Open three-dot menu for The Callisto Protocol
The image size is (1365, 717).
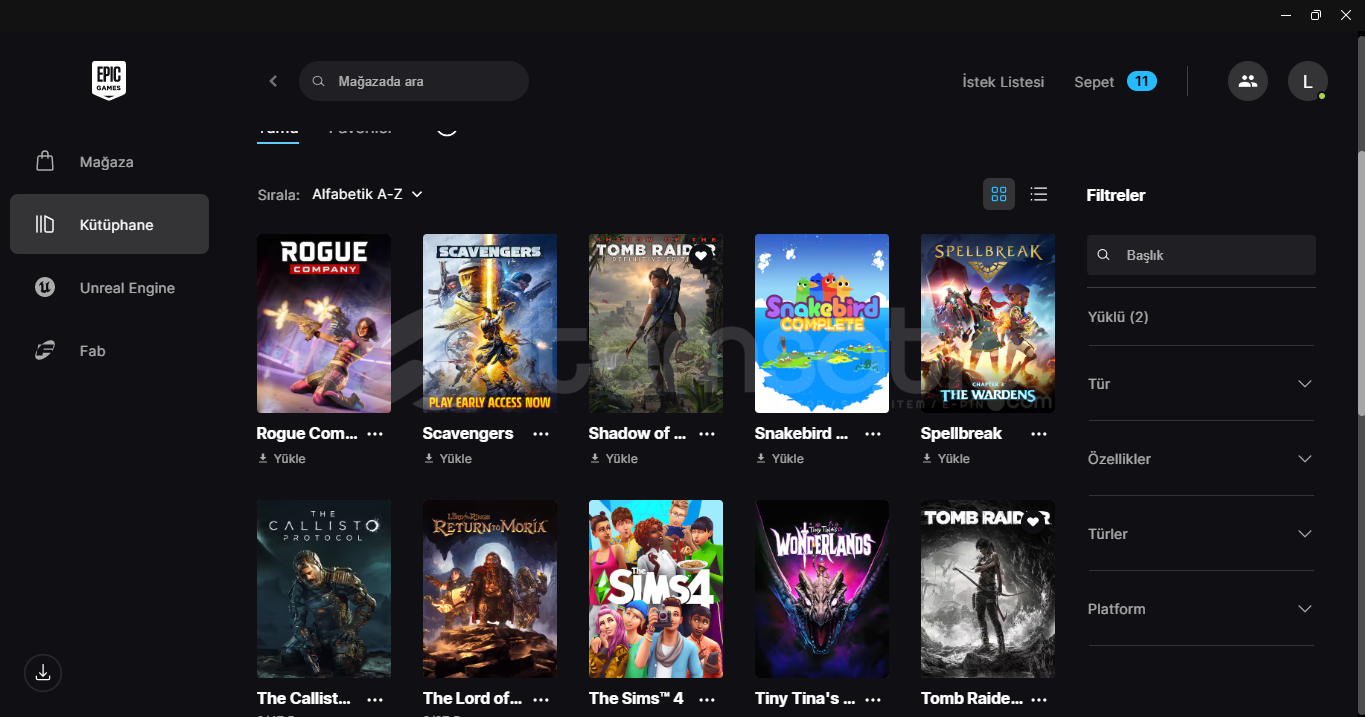(375, 699)
